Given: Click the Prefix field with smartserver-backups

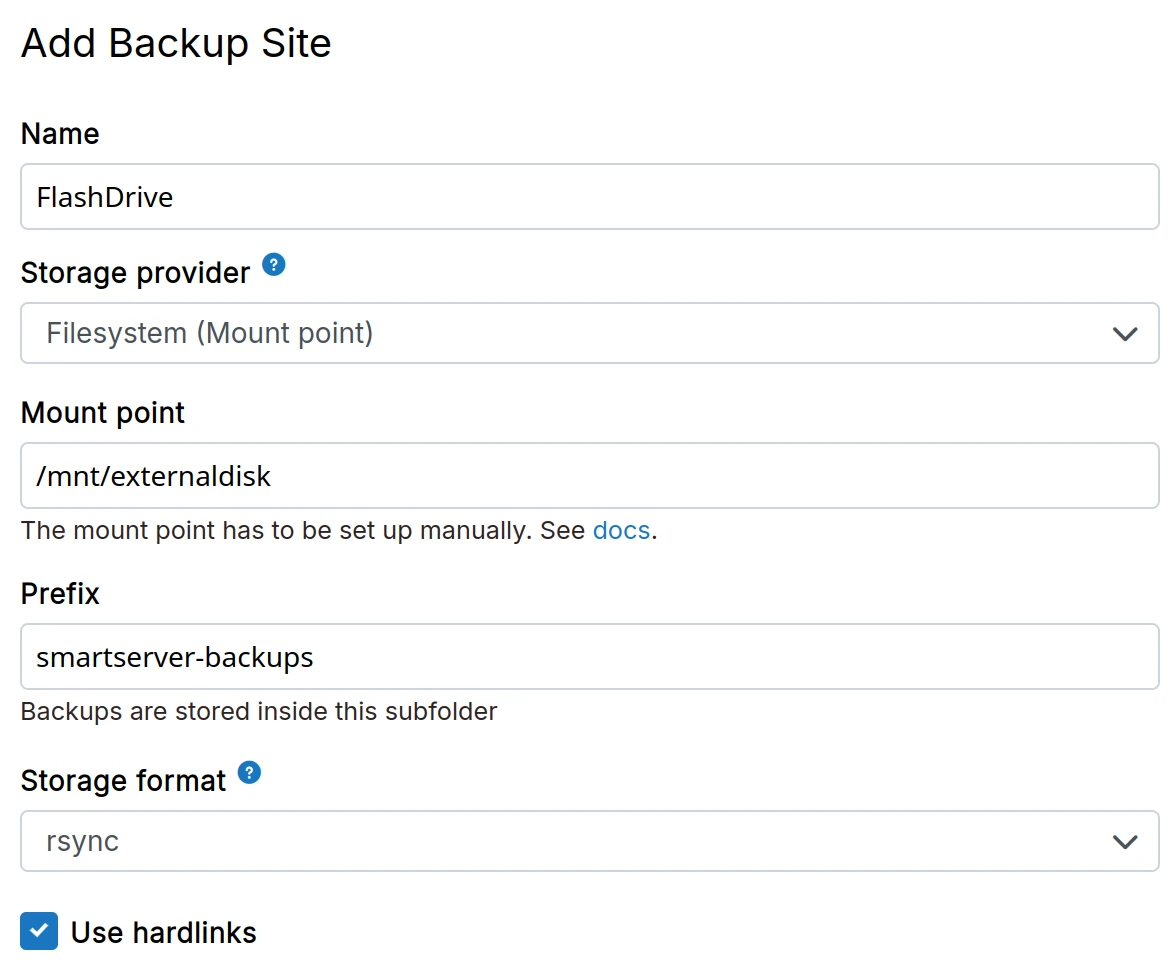Looking at the screenshot, I should point(590,656).
